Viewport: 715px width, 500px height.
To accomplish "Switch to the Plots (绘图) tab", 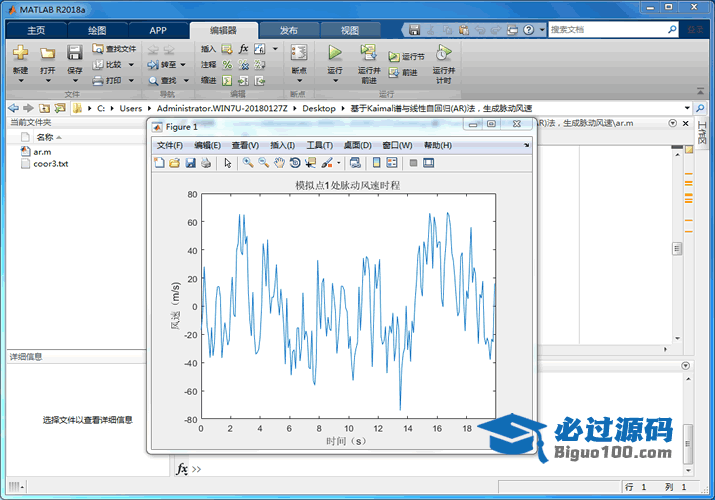I will [97, 30].
